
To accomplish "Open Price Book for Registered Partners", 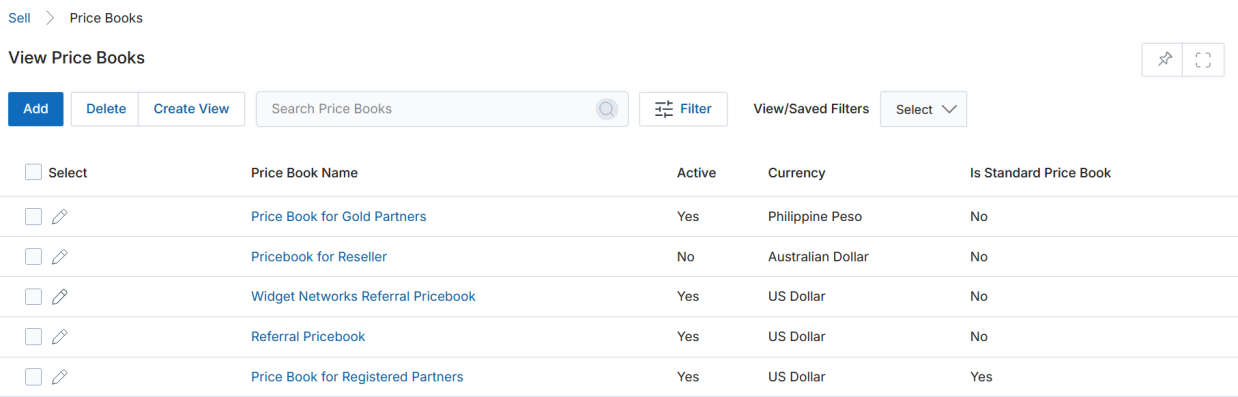I will coord(357,377).
